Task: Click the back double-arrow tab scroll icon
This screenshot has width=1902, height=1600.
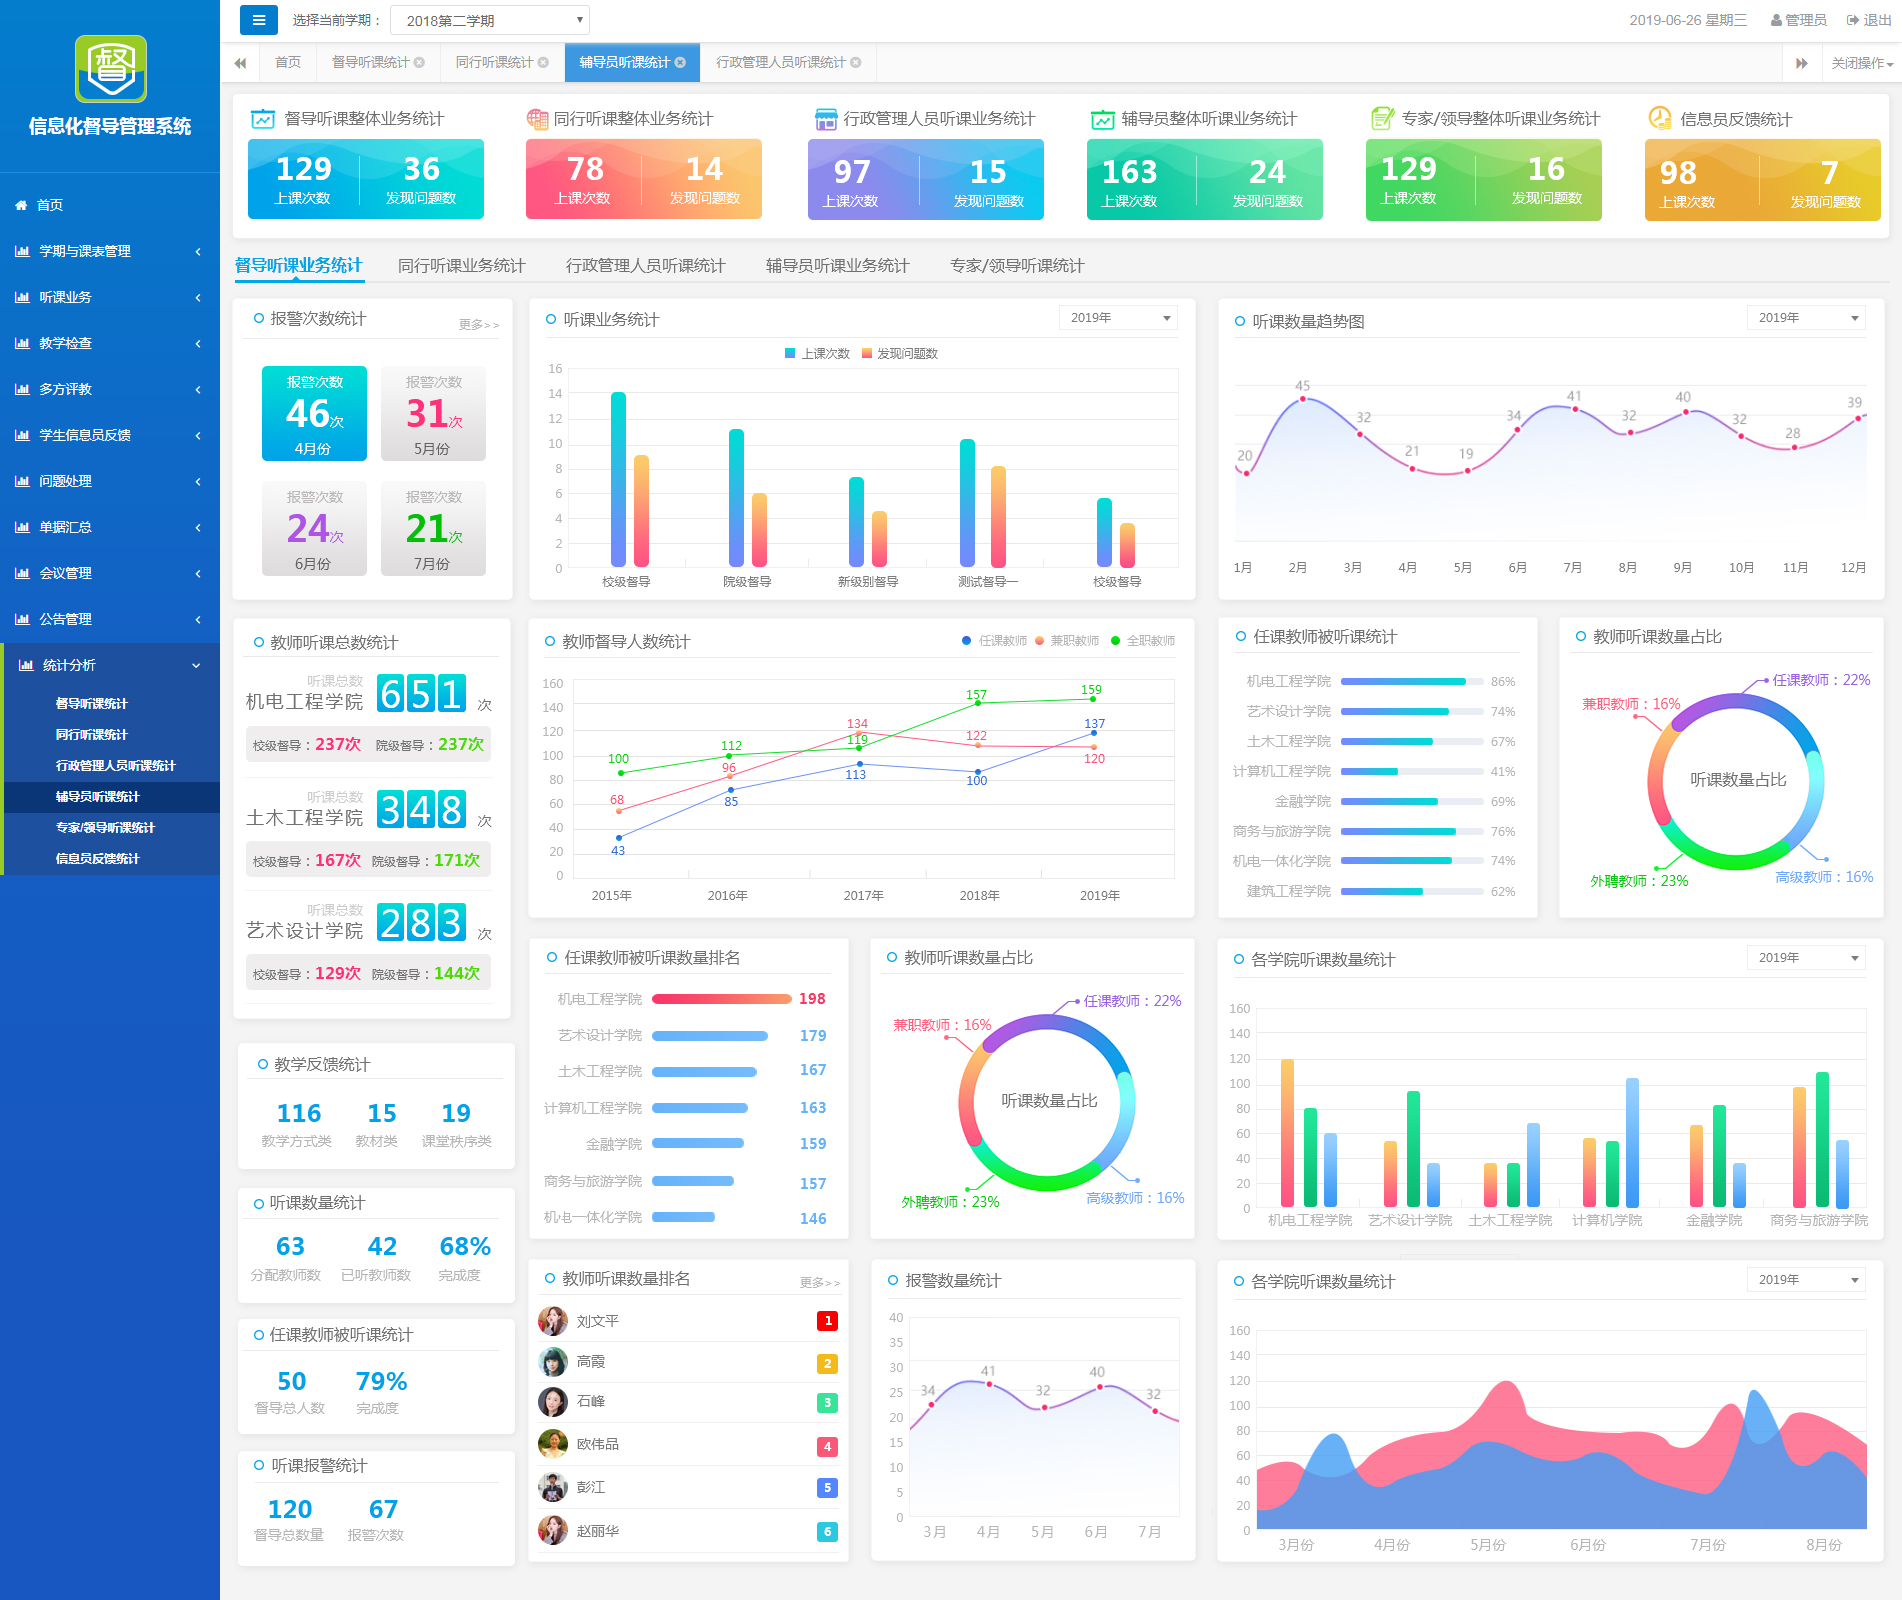Action: pos(240,63)
